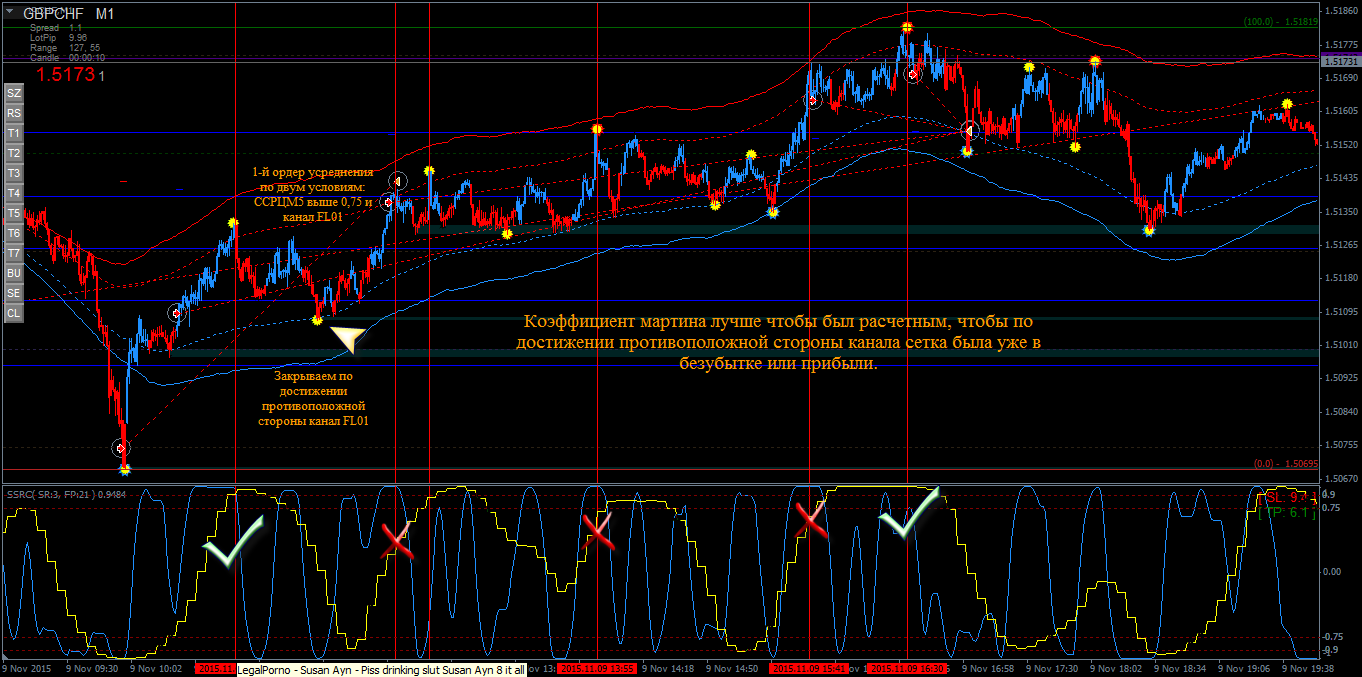Click the 9 Nov 09:30 time axis label
1362x677 pixels.
[x=91, y=668]
